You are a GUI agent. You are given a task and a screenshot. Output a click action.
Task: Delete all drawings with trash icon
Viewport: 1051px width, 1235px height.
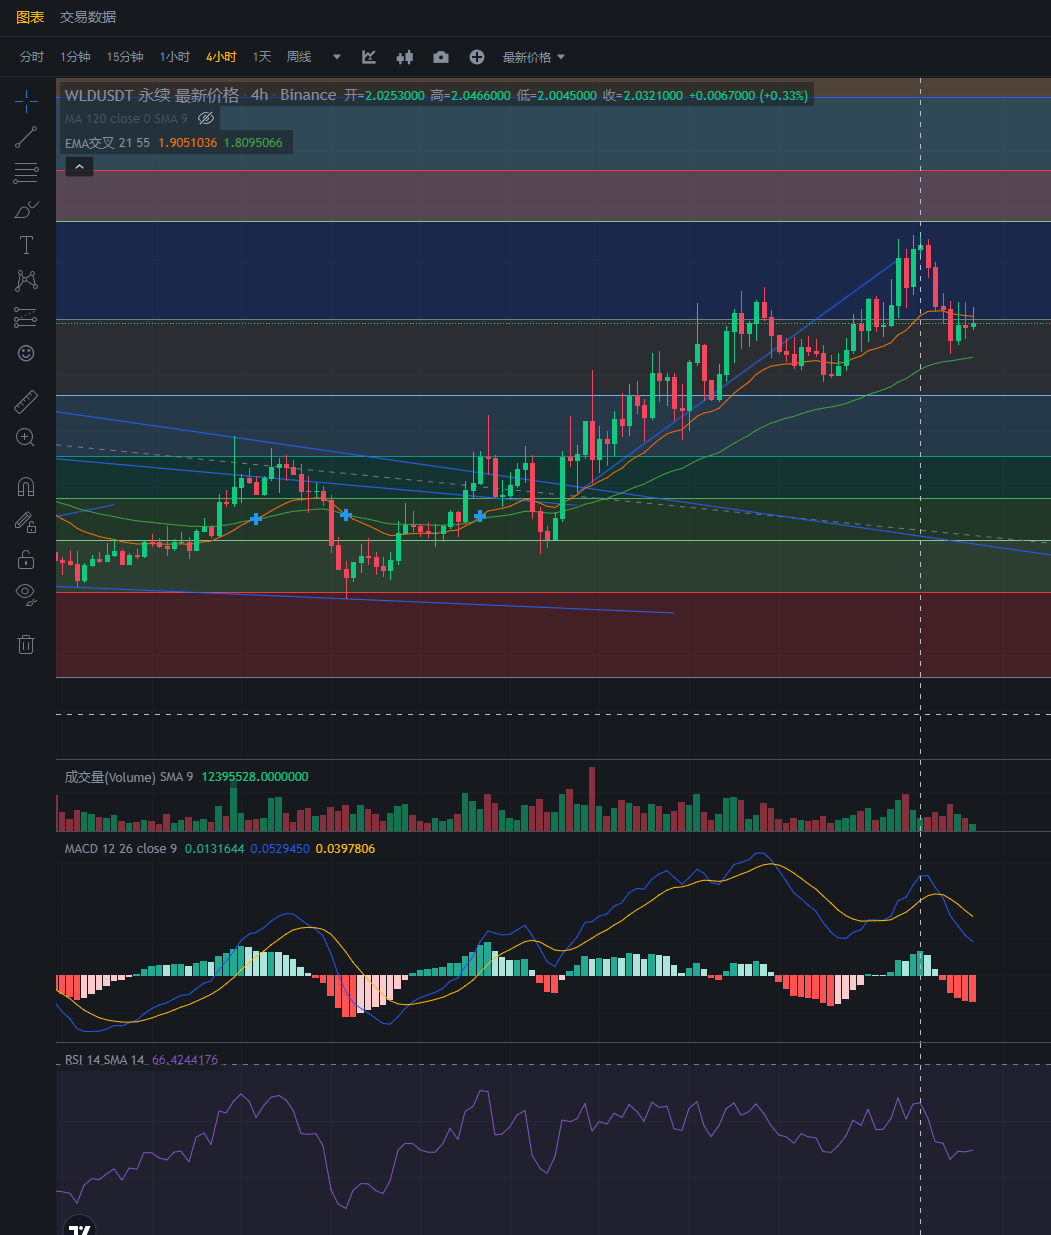26,644
